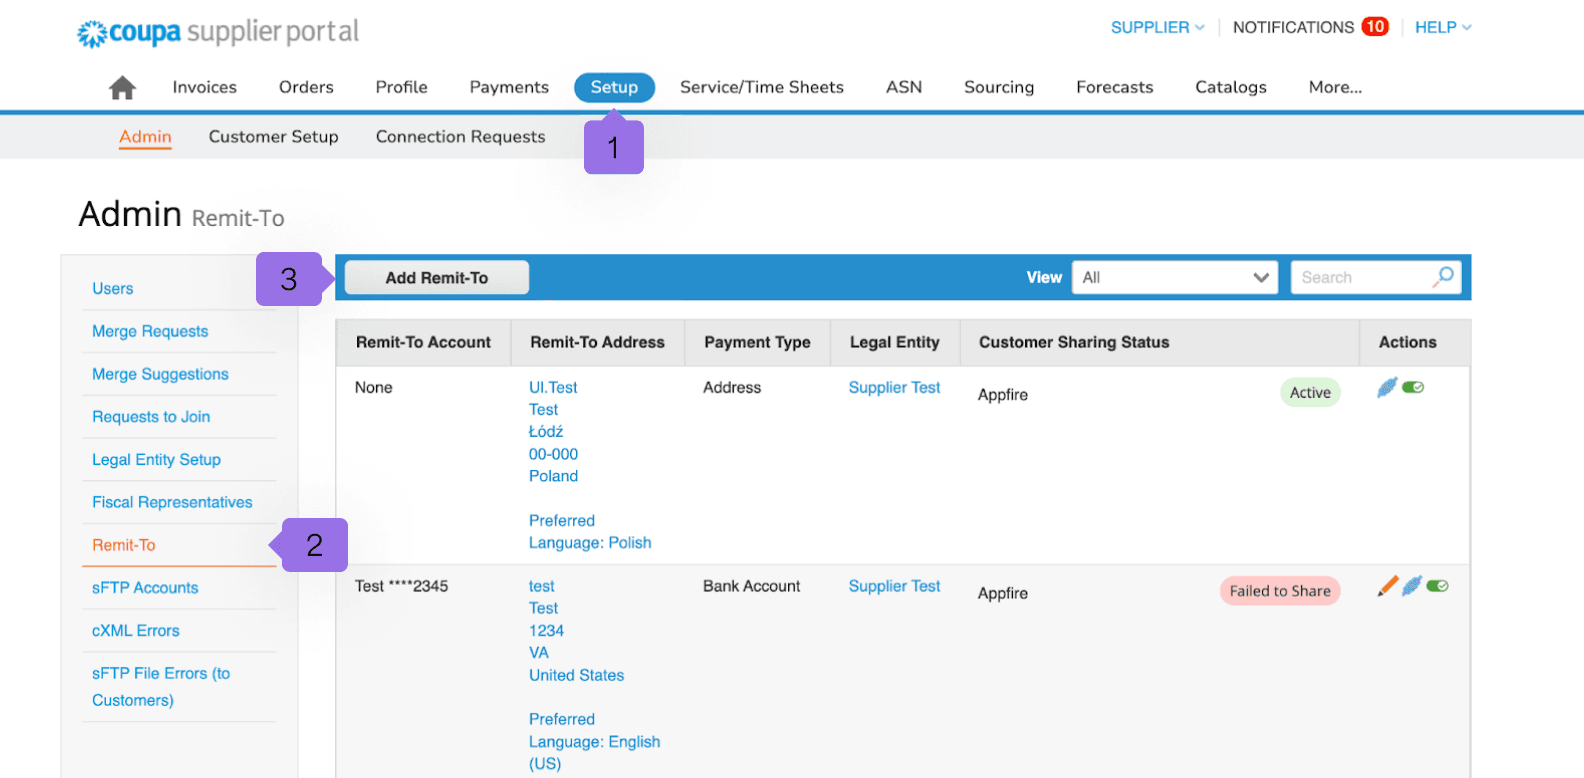Open Merge Suggestions in the sidebar
This screenshot has height=778, width=1584.
pyautogui.click(x=160, y=374)
